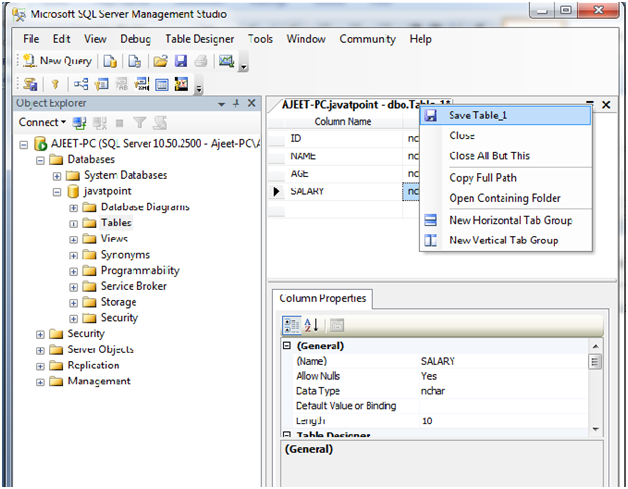Screen dimensions: 628x489
Task: Click the Manage Check Constraints icon
Action: pyautogui.click(x=162, y=84)
